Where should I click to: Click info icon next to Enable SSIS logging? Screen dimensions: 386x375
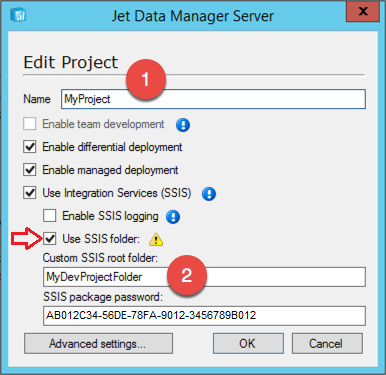(173, 217)
